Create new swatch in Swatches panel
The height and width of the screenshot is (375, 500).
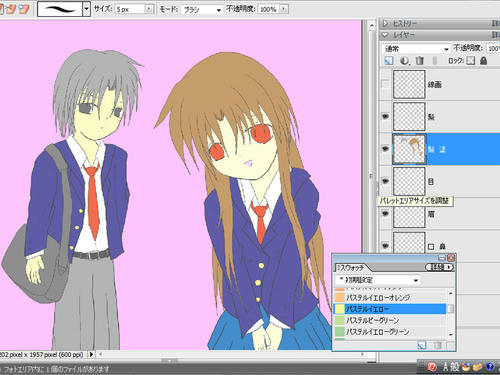pos(422,345)
